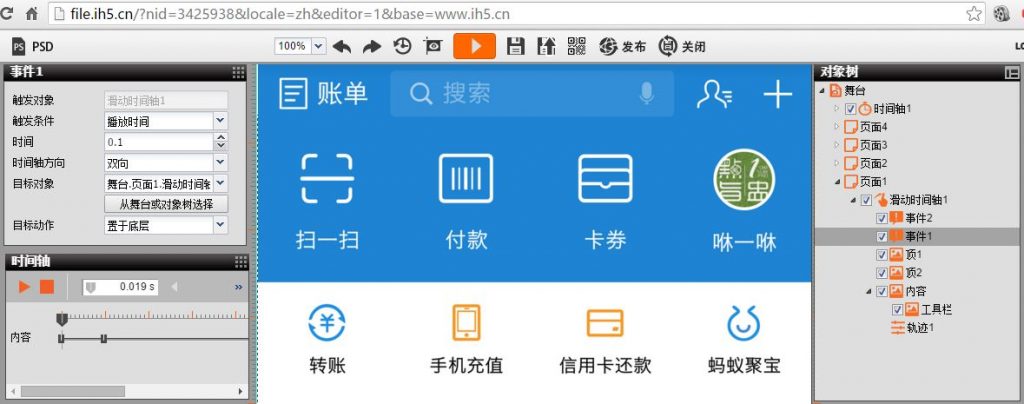This screenshot has width=1024, height=404.
Task: Expand the 页面3 node
Action: pyautogui.click(x=836, y=144)
